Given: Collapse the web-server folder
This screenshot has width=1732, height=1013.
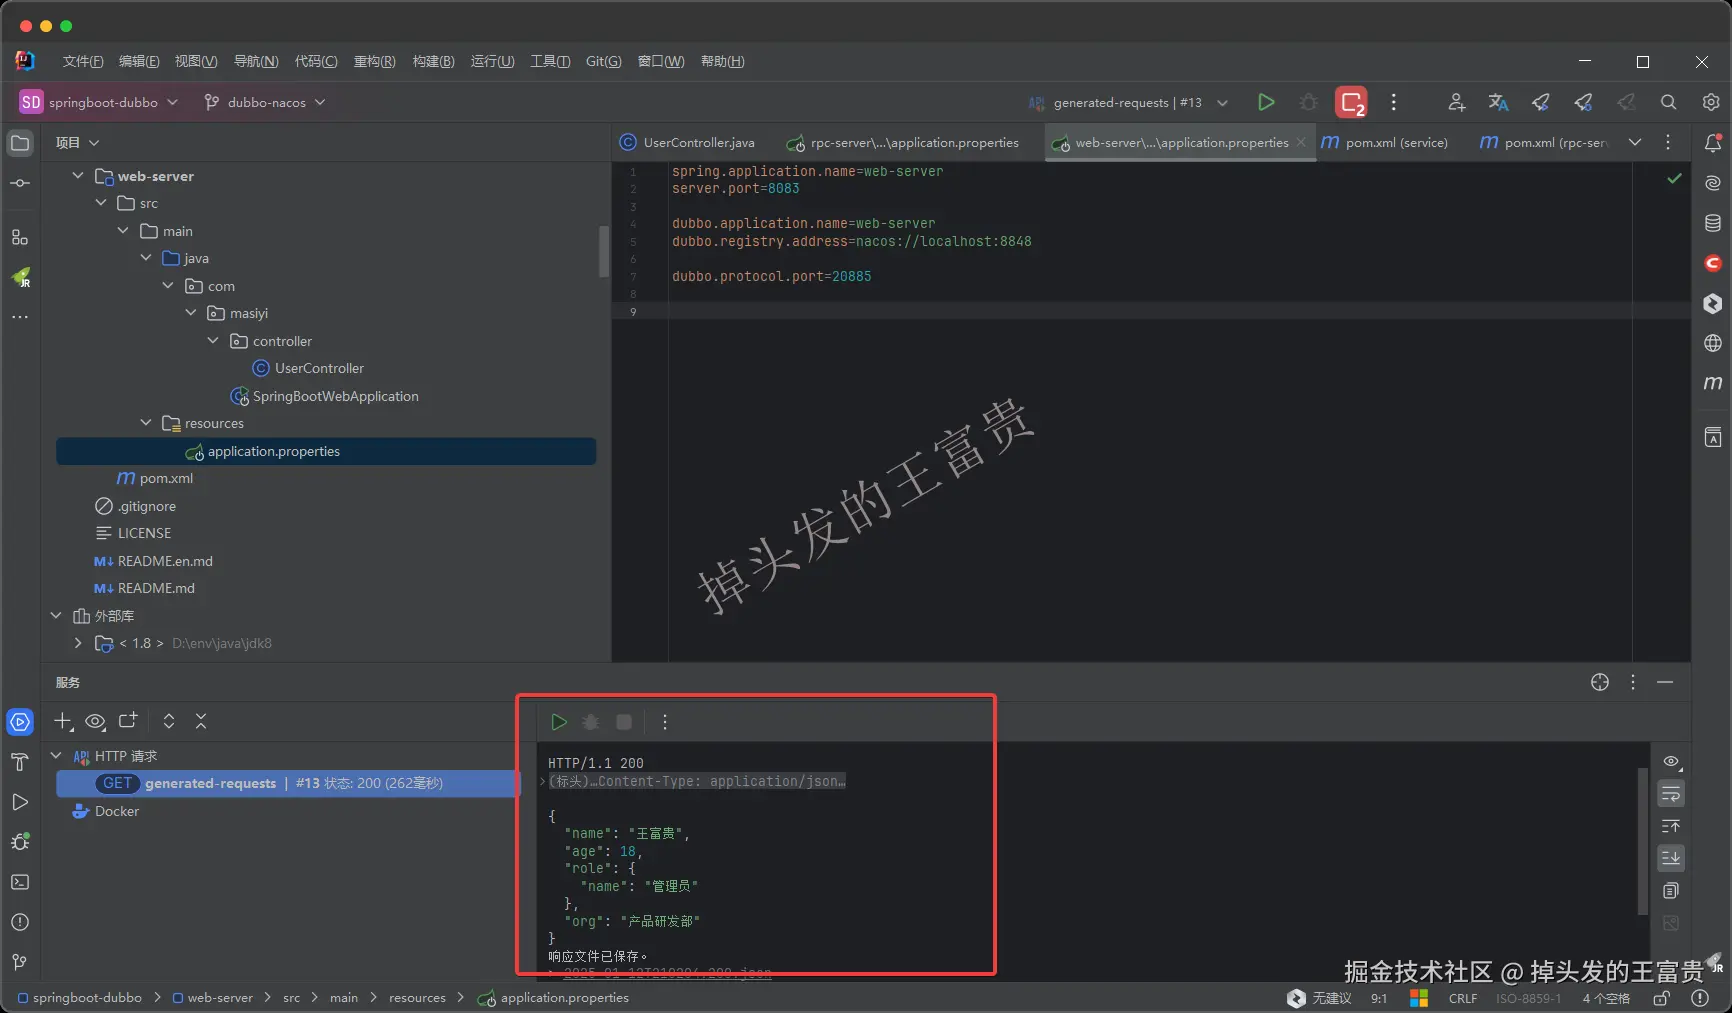Looking at the screenshot, I should [78, 176].
